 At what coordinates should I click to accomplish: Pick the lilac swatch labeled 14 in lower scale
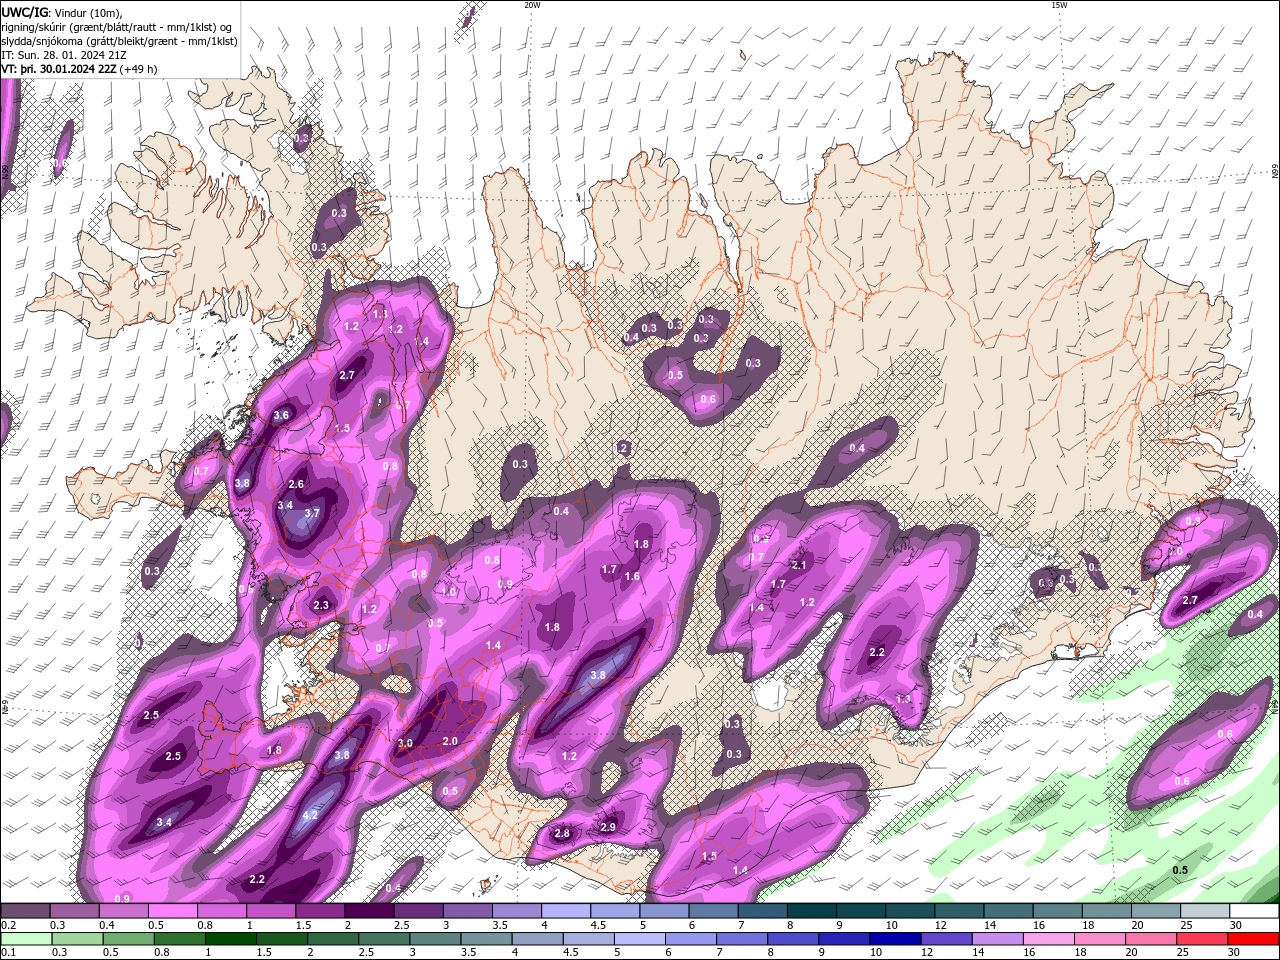(997, 939)
